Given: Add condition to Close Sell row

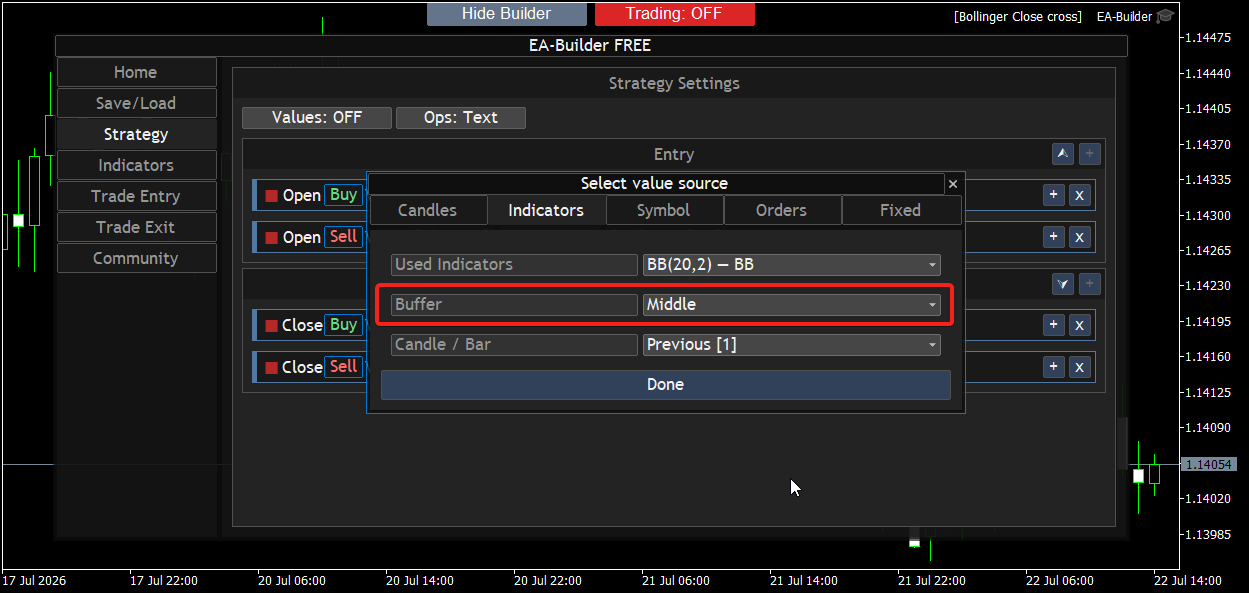Looking at the screenshot, I should 1053,367.
